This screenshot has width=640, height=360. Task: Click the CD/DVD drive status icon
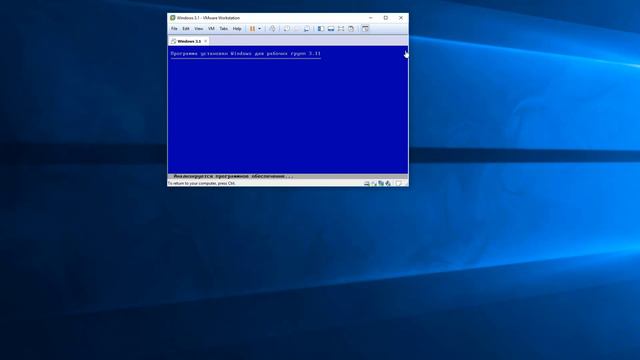374,184
